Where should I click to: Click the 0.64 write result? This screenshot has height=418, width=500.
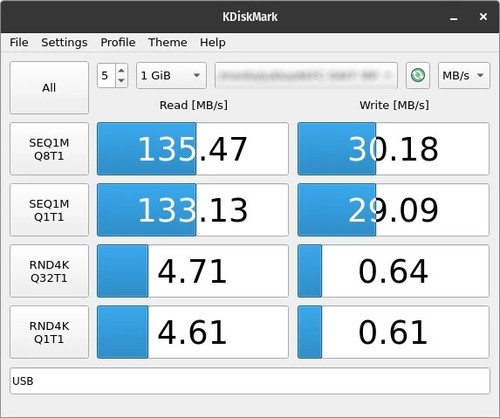[393, 271]
